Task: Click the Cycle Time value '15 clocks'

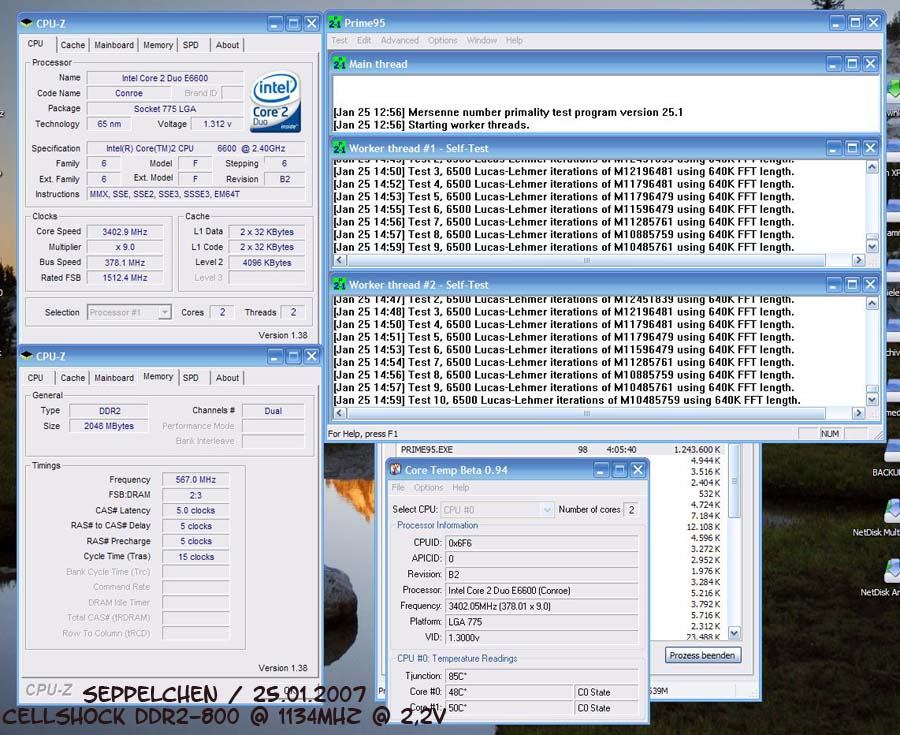Action: pos(196,557)
